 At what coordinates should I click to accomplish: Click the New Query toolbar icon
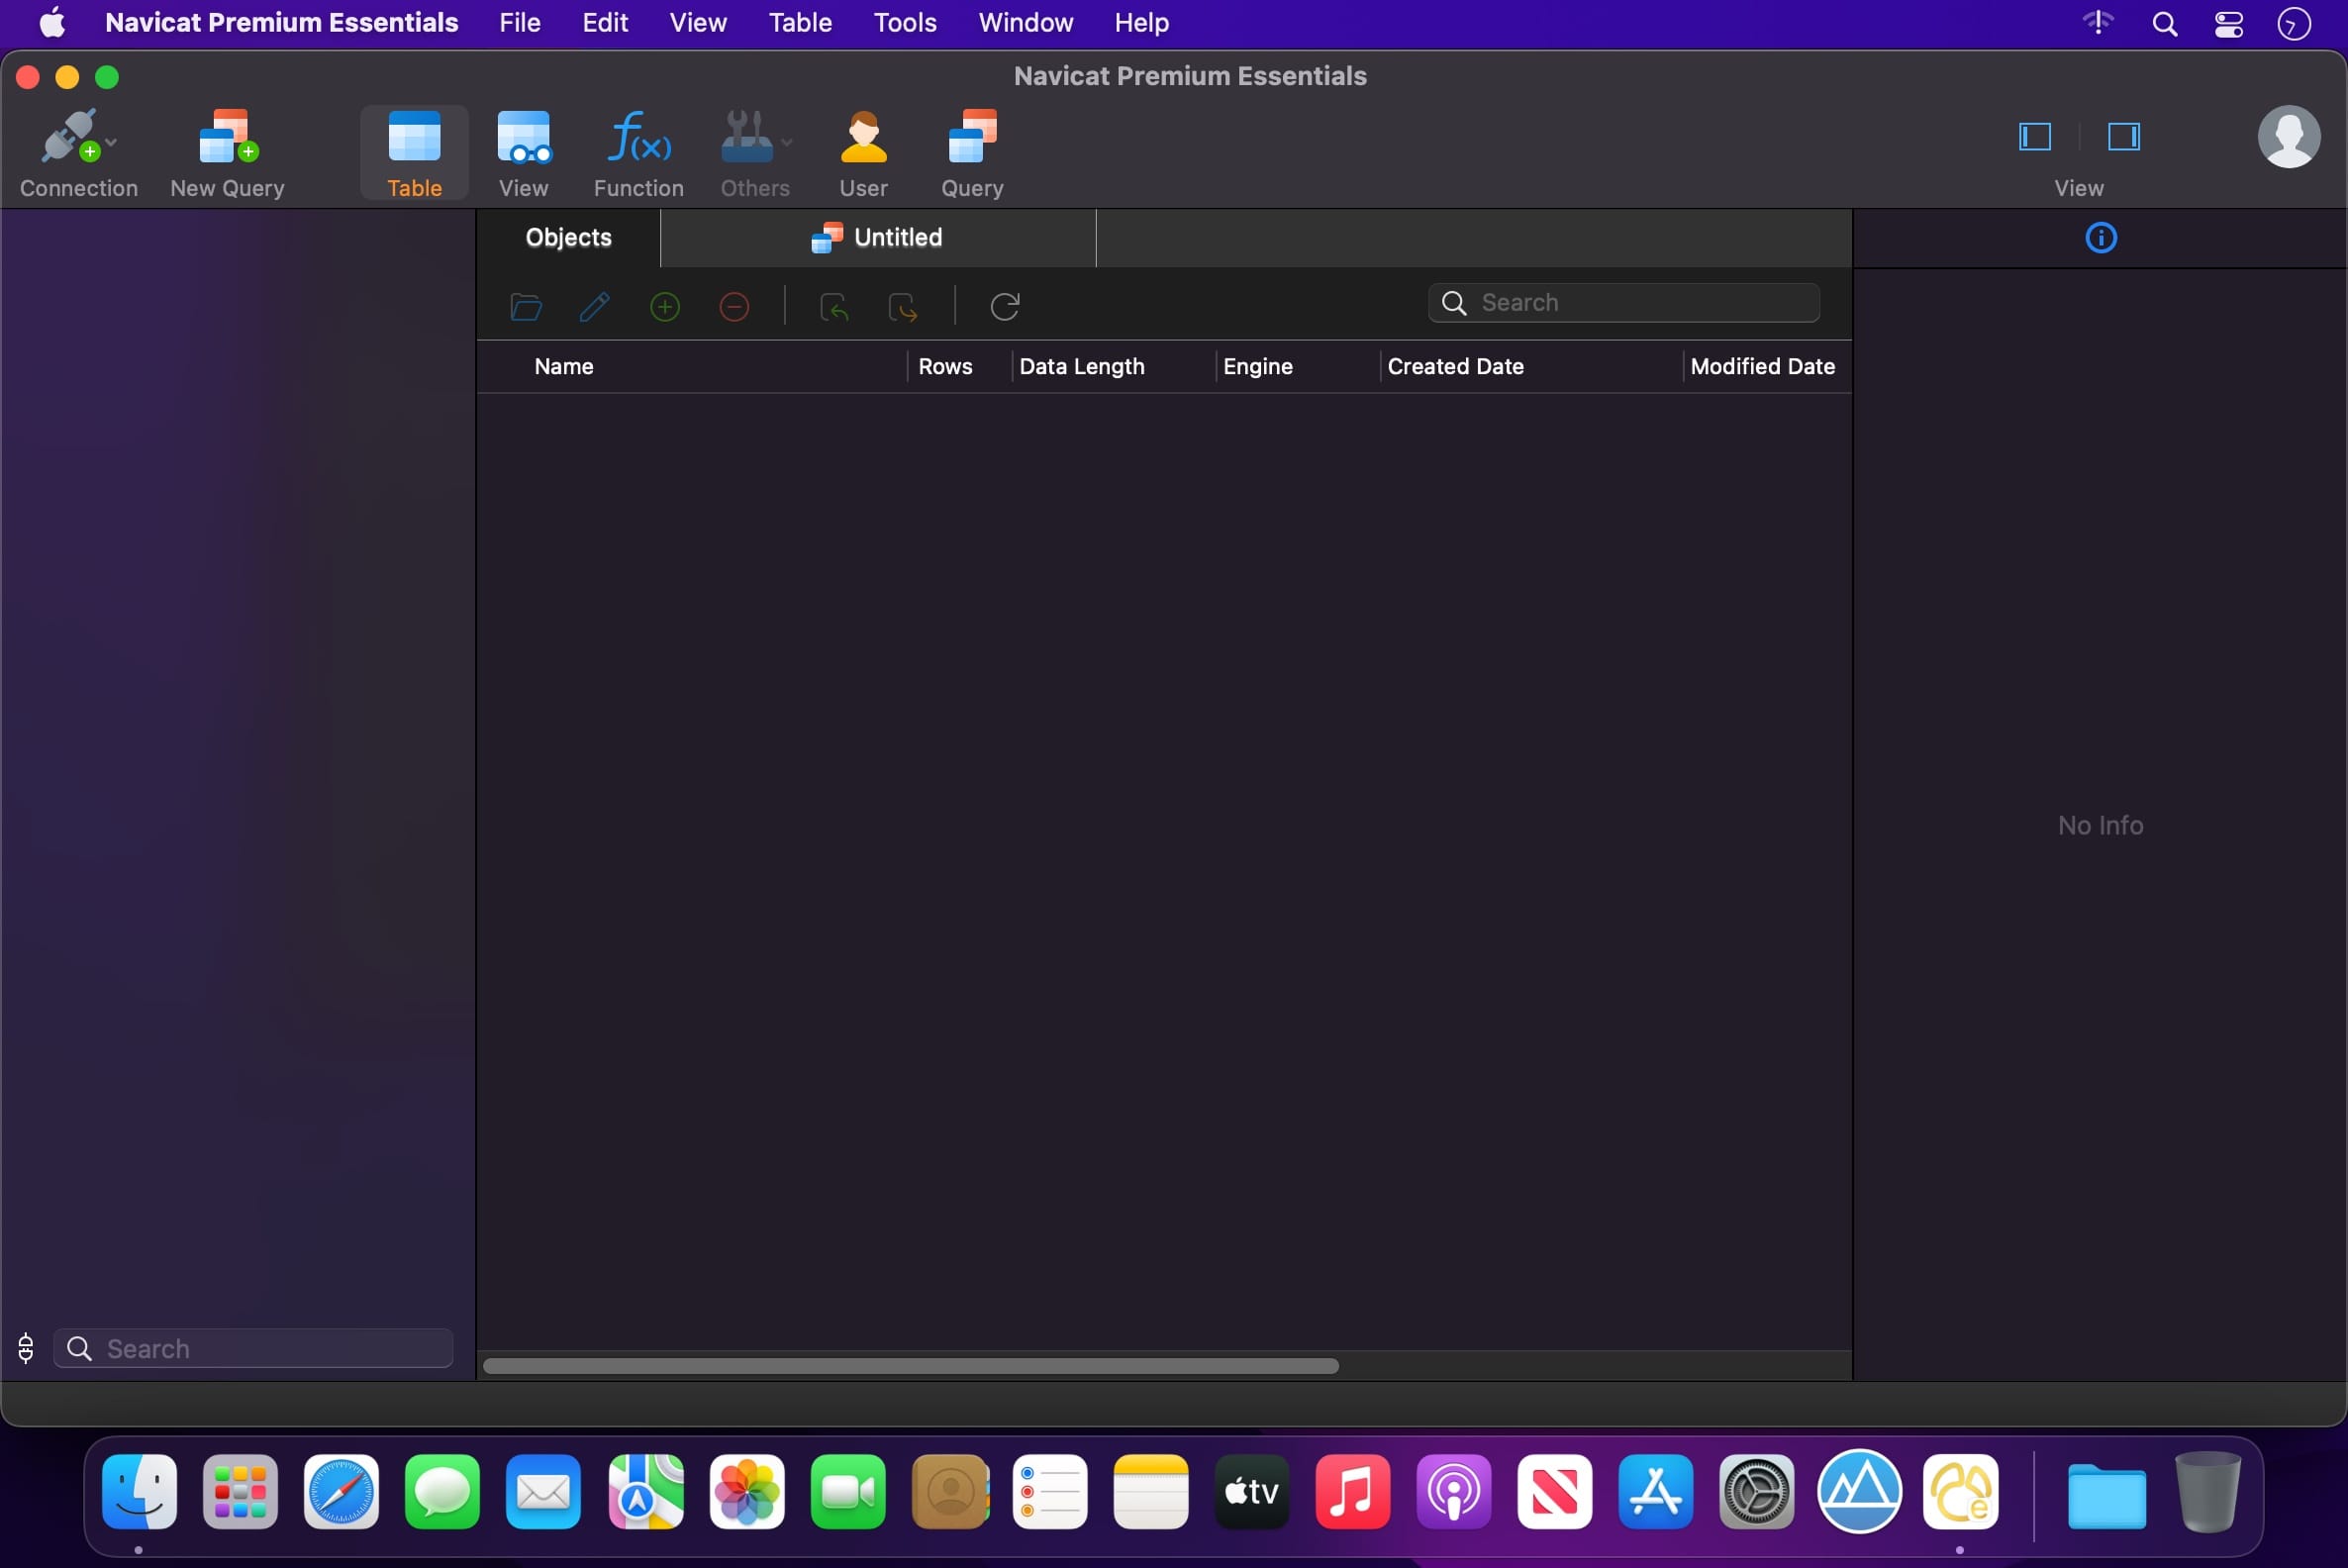(228, 136)
